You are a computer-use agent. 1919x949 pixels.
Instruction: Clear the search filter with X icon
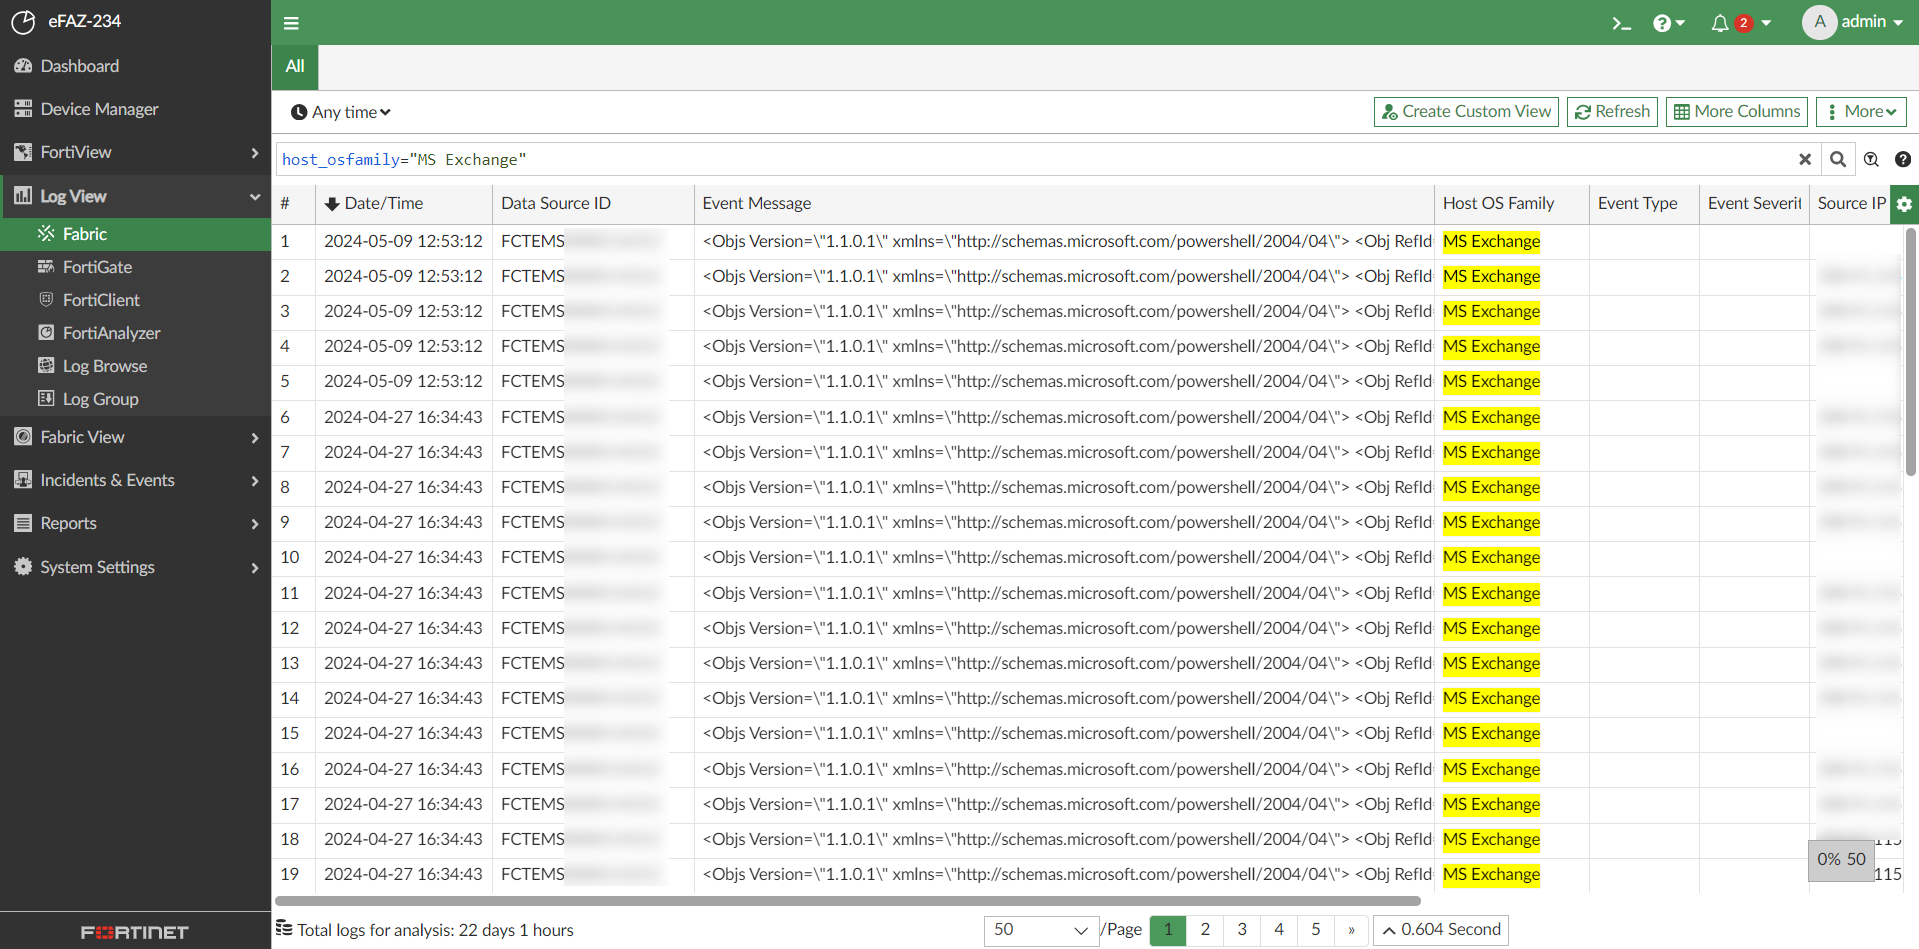click(x=1805, y=159)
